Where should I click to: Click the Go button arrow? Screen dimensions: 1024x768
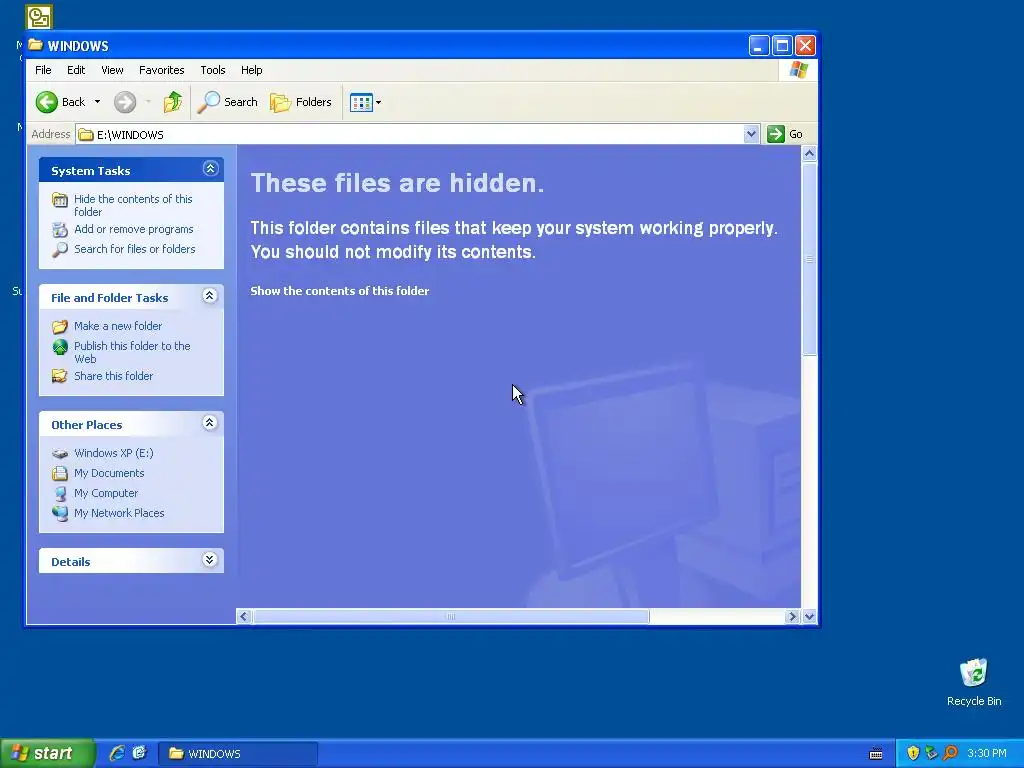(x=775, y=134)
